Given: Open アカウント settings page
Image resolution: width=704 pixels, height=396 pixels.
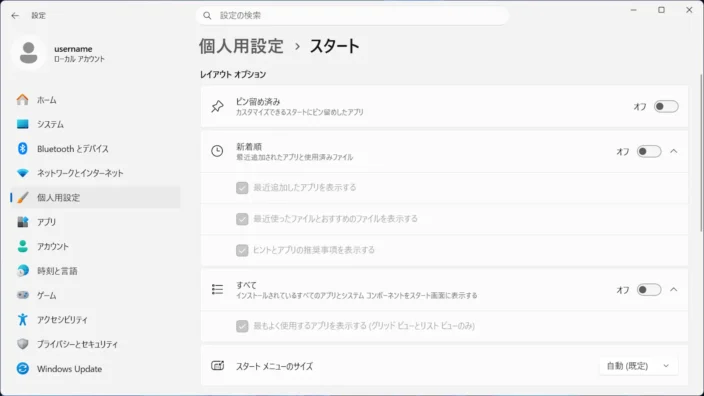Looking at the screenshot, I should point(95,246).
